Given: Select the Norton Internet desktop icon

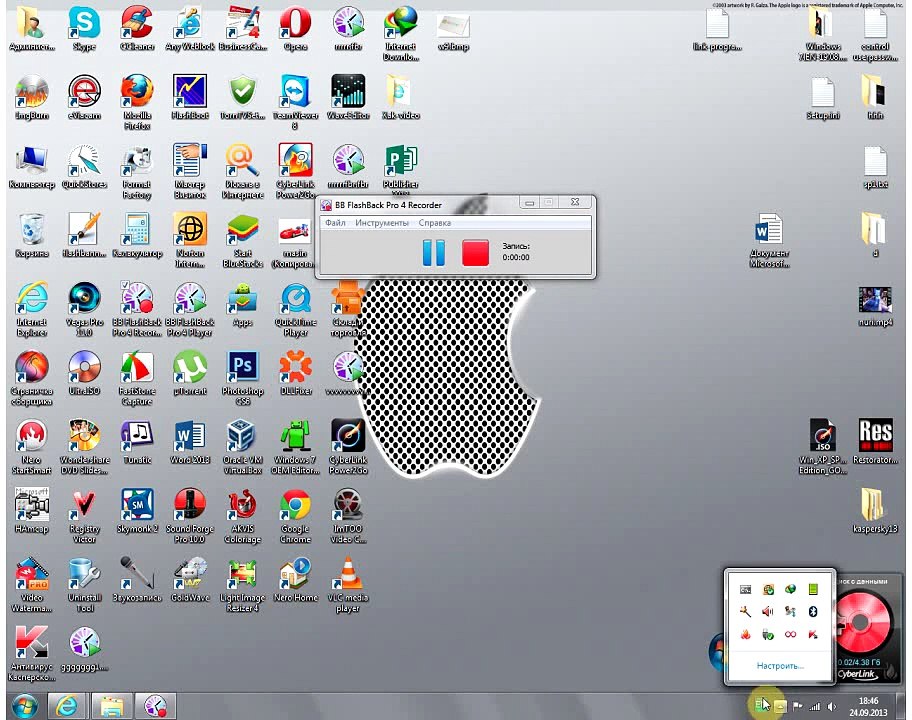Looking at the screenshot, I should click(190, 240).
